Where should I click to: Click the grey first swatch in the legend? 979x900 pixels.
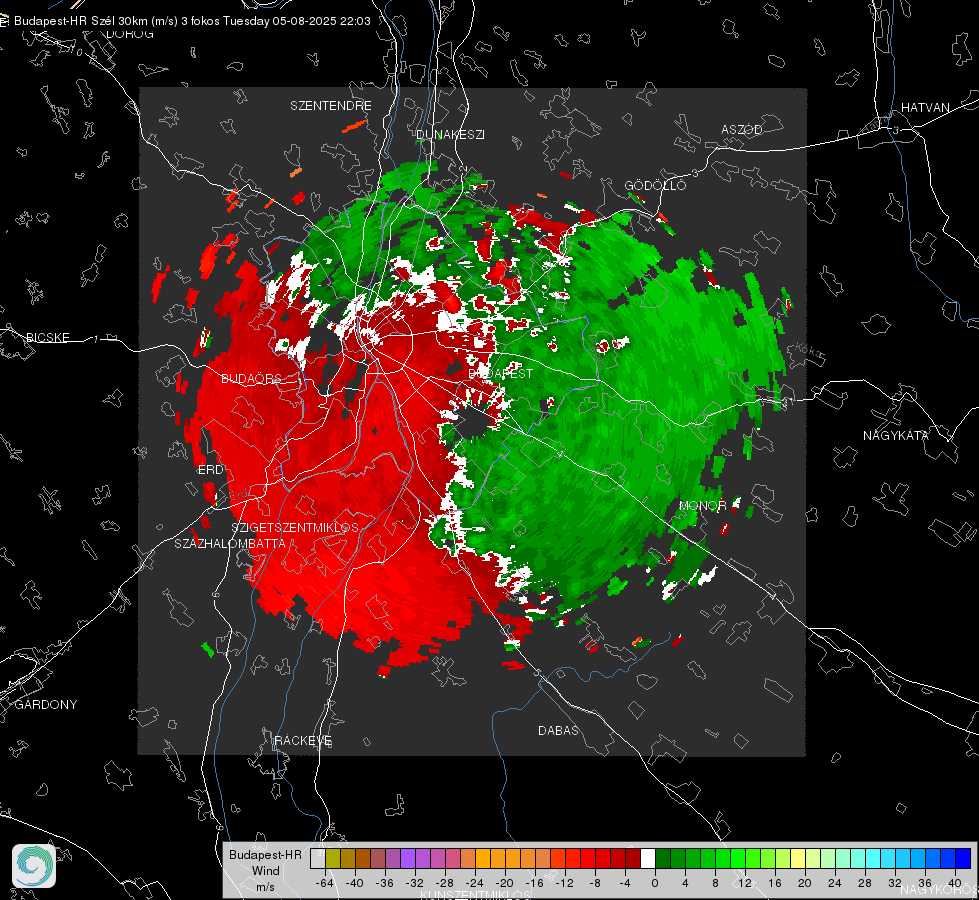317,858
